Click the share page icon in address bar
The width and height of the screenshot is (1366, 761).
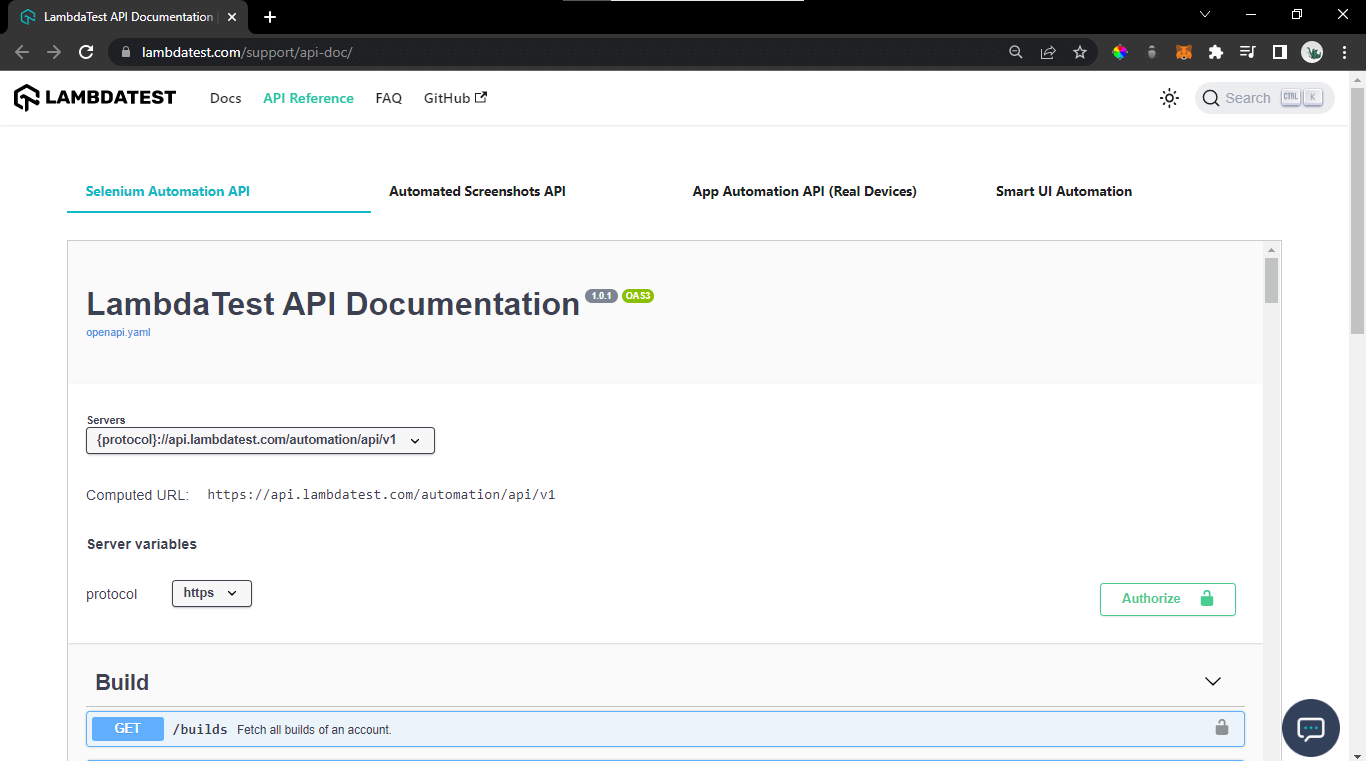[1048, 52]
